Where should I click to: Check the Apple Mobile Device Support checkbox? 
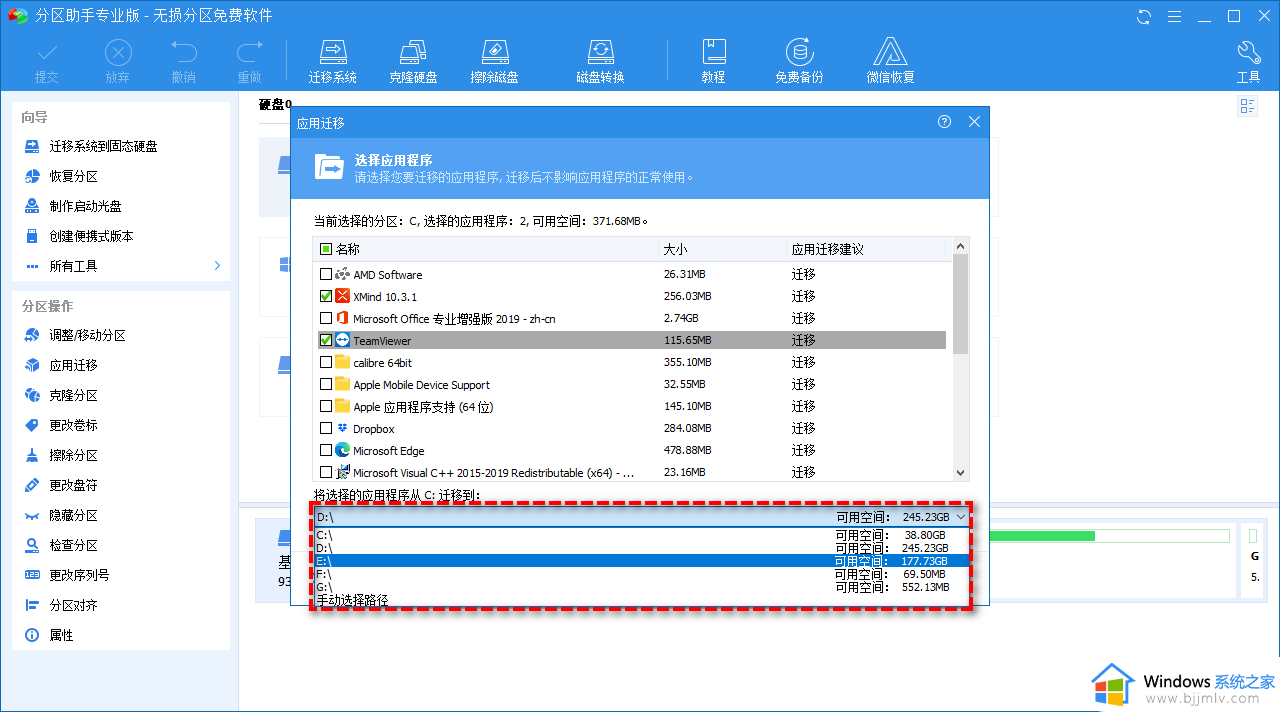[x=326, y=384]
